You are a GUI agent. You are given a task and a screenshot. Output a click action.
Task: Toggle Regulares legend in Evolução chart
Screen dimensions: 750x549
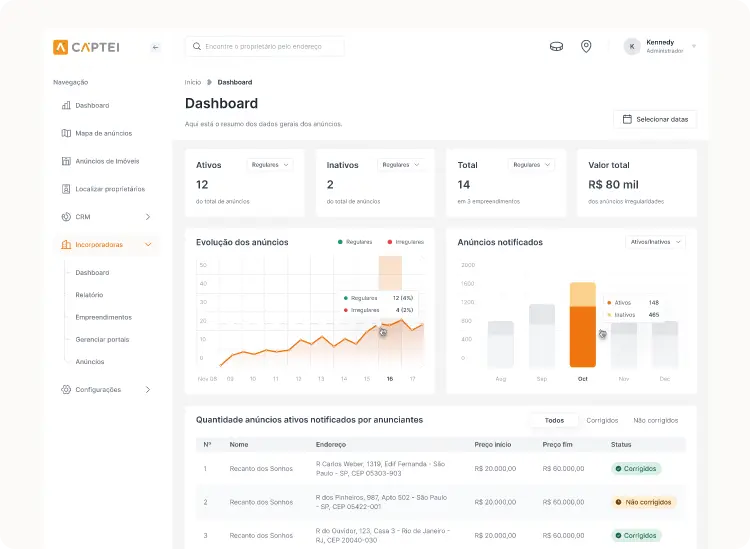354,242
